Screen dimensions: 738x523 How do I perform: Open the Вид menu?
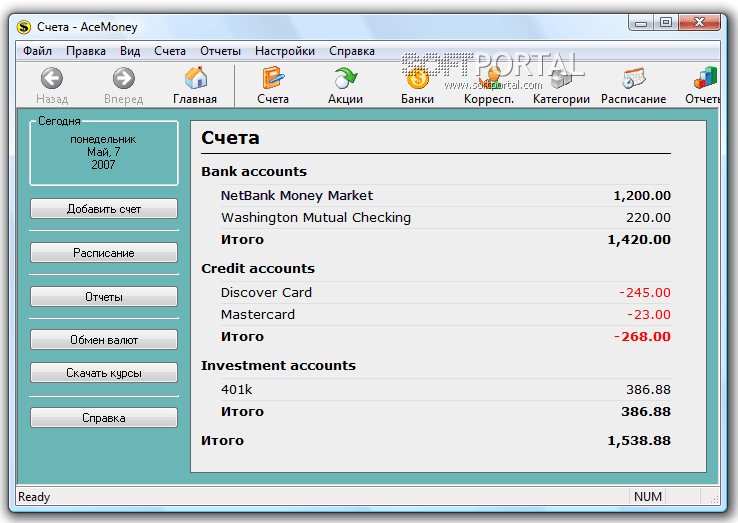pyautogui.click(x=130, y=51)
